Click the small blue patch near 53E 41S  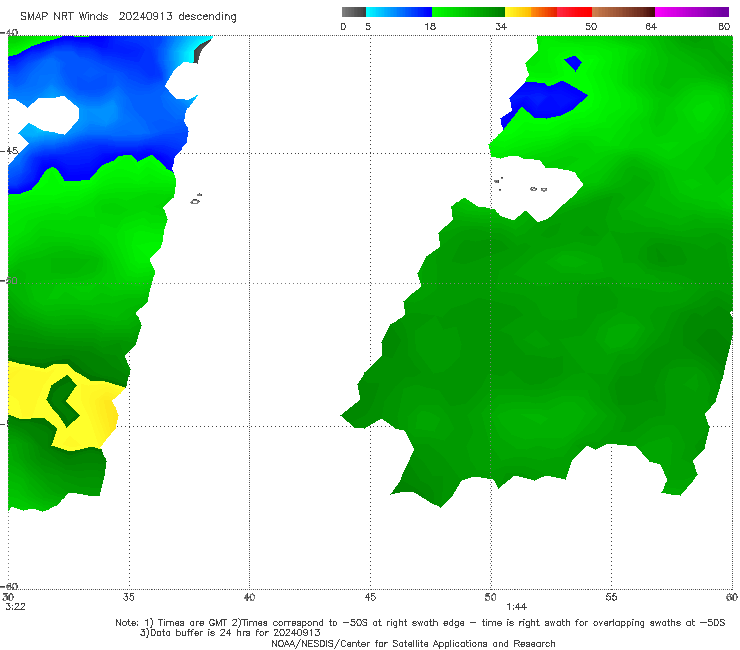(x=573, y=62)
